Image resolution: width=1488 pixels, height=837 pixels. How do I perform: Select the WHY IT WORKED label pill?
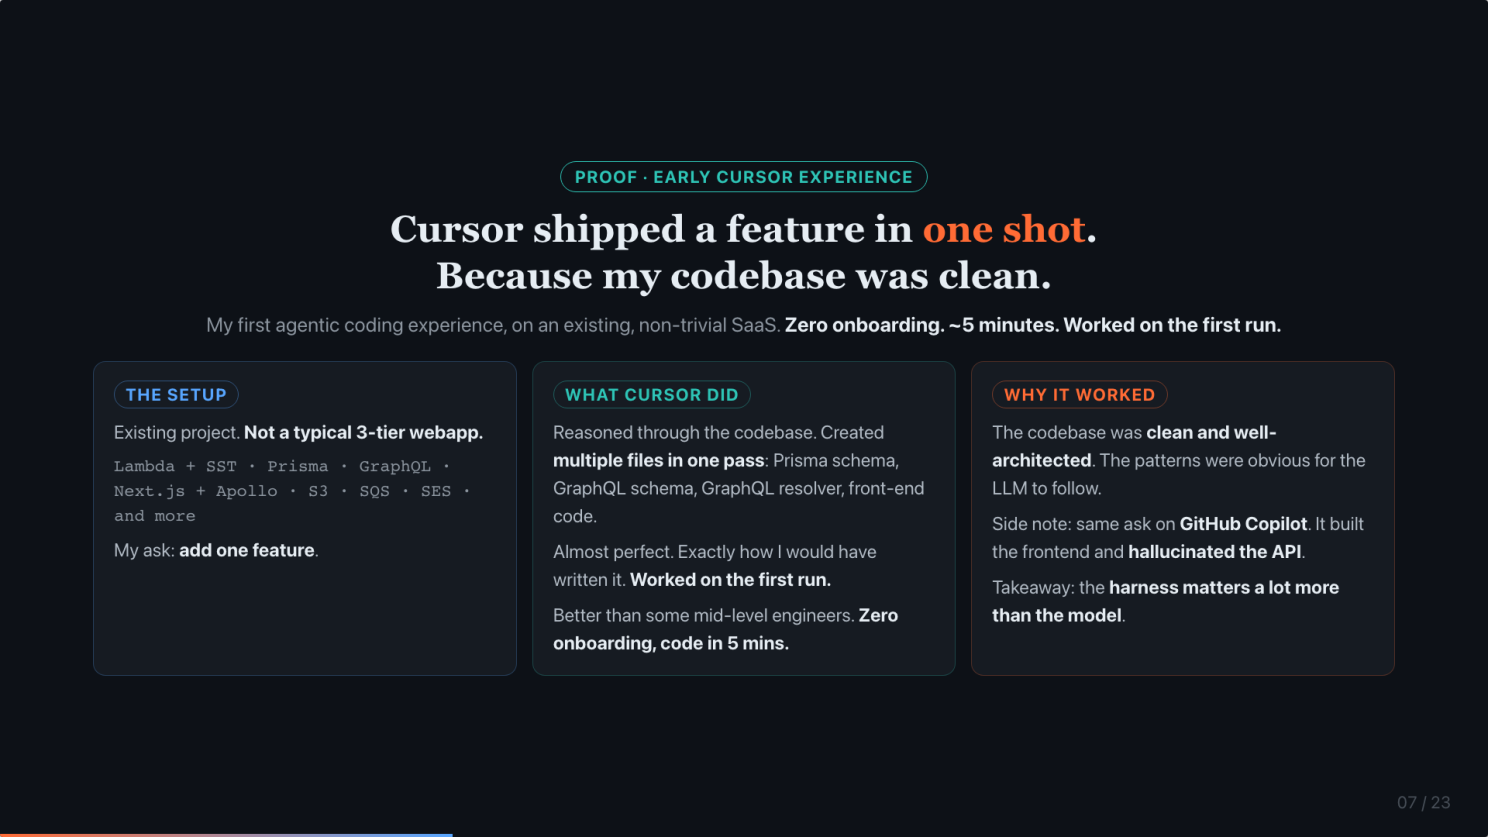tap(1079, 395)
